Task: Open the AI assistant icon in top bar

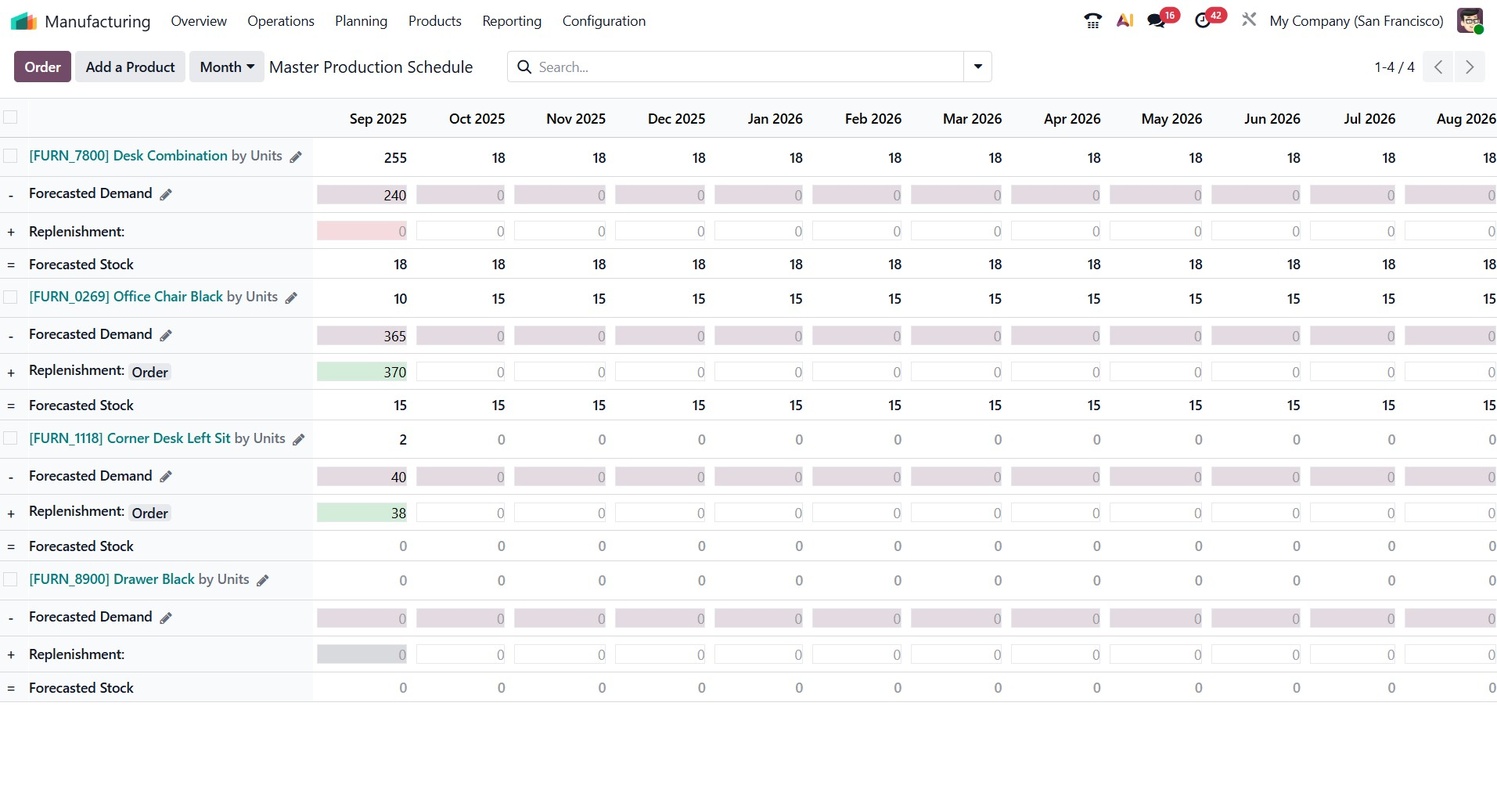Action: (x=1125, y=20)
